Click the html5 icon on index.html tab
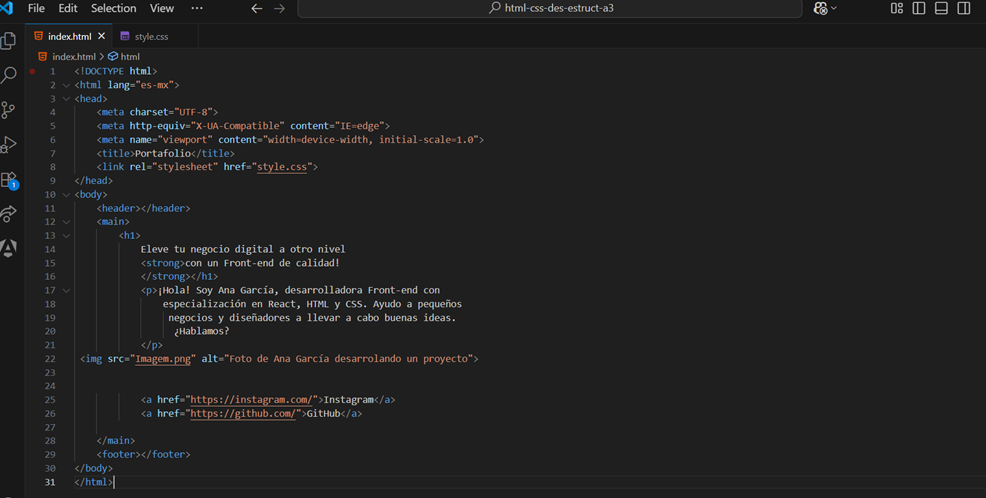The width and height of the screenshot is (986, 498). click(x=38, y=36)
